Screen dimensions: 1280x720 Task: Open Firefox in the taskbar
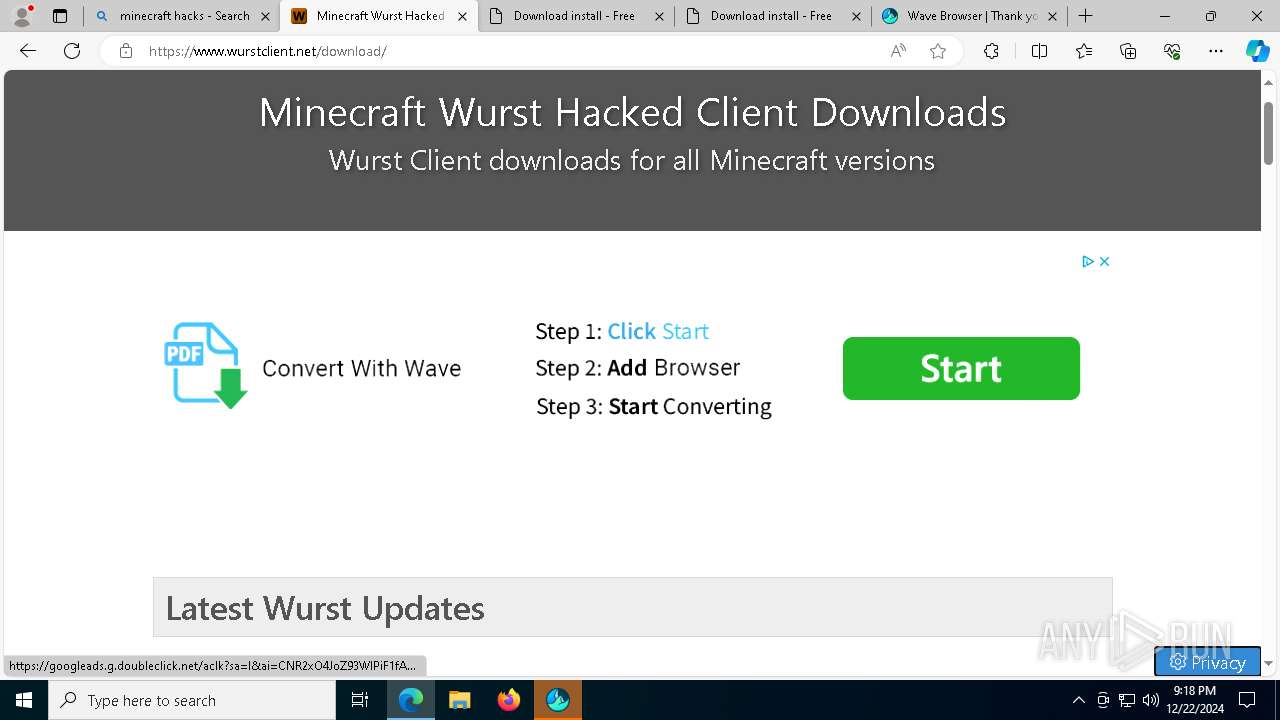508,700
